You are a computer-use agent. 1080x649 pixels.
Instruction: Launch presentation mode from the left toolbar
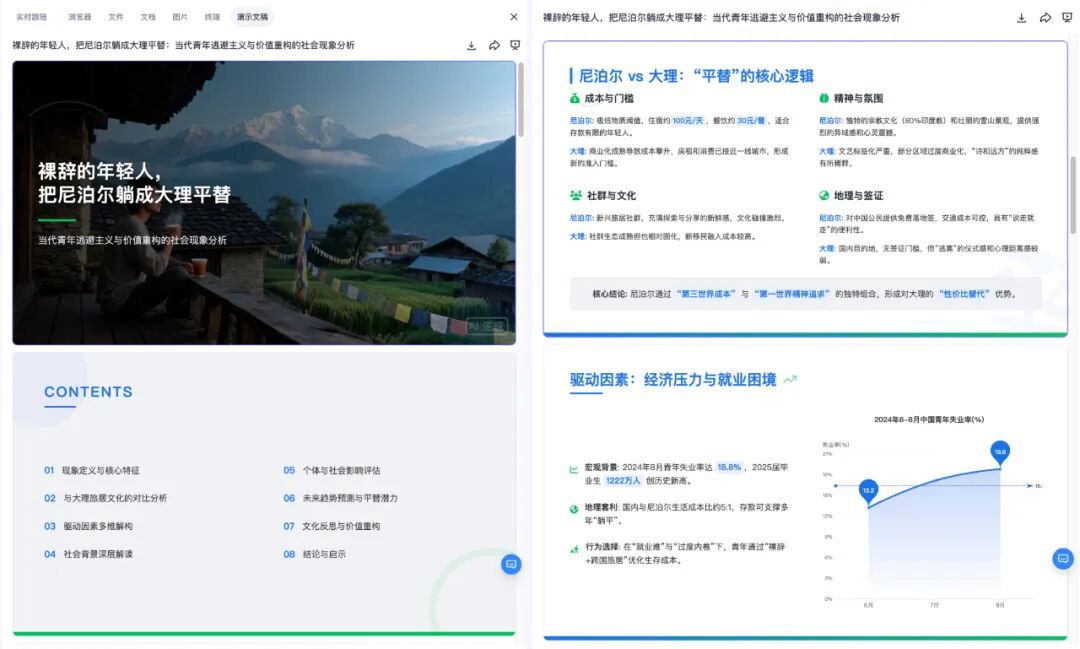click(x=515, y=45)
